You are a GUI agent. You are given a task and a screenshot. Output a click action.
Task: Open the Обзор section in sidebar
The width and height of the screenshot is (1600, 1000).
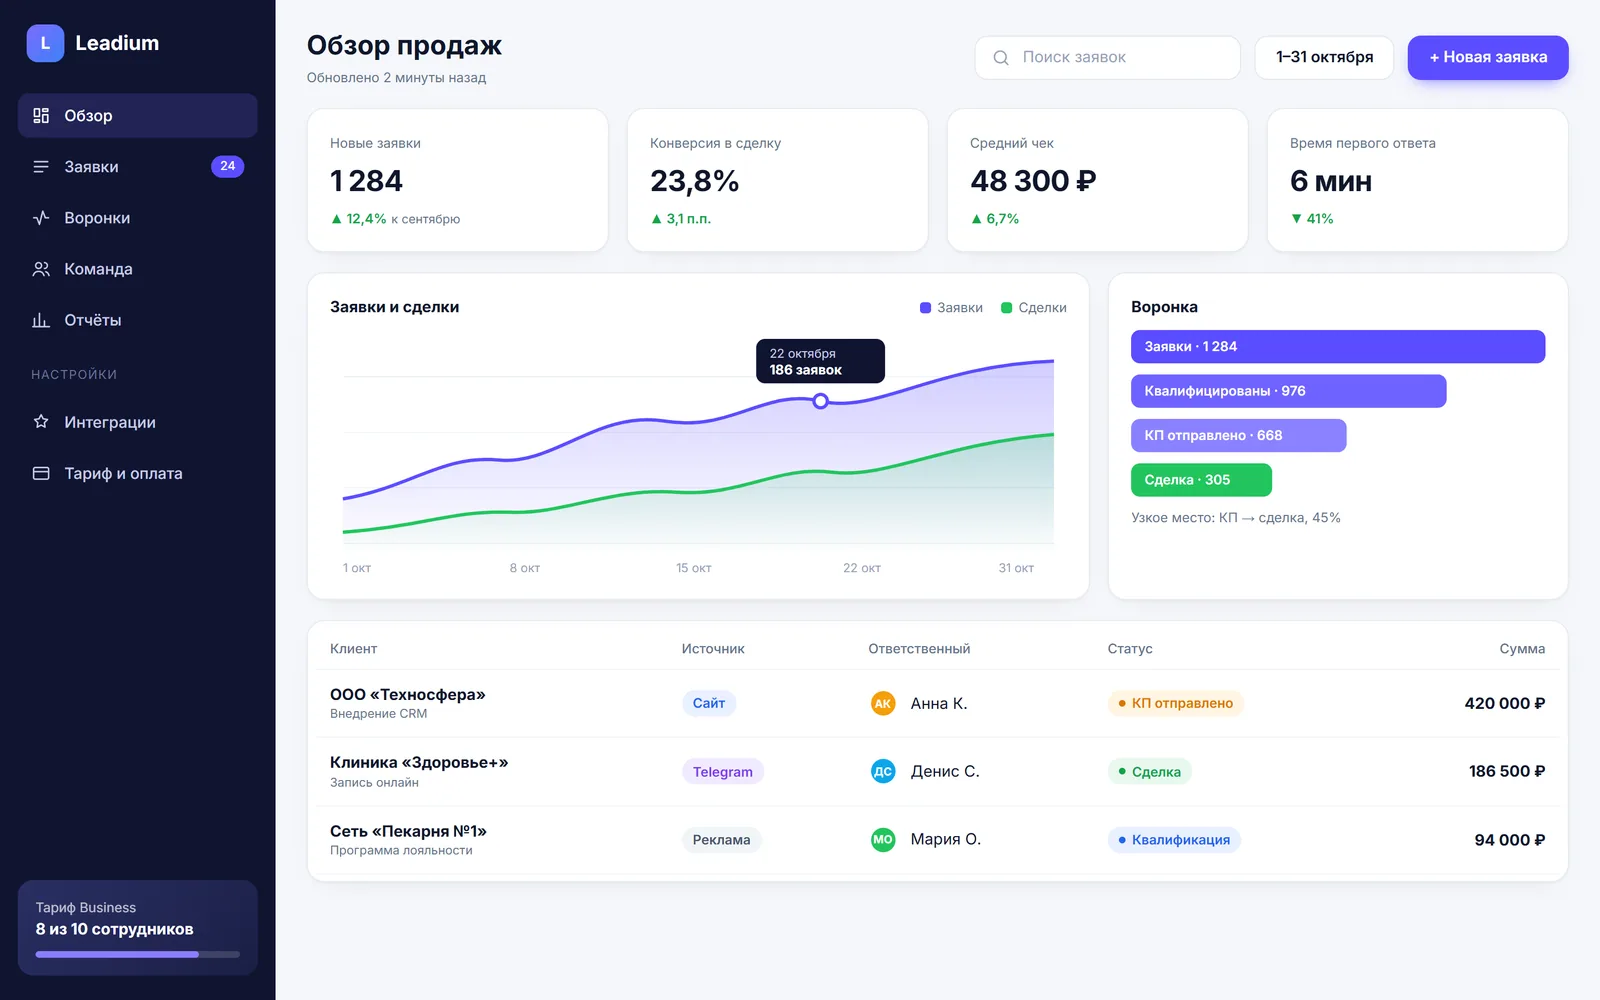point(138,116)
